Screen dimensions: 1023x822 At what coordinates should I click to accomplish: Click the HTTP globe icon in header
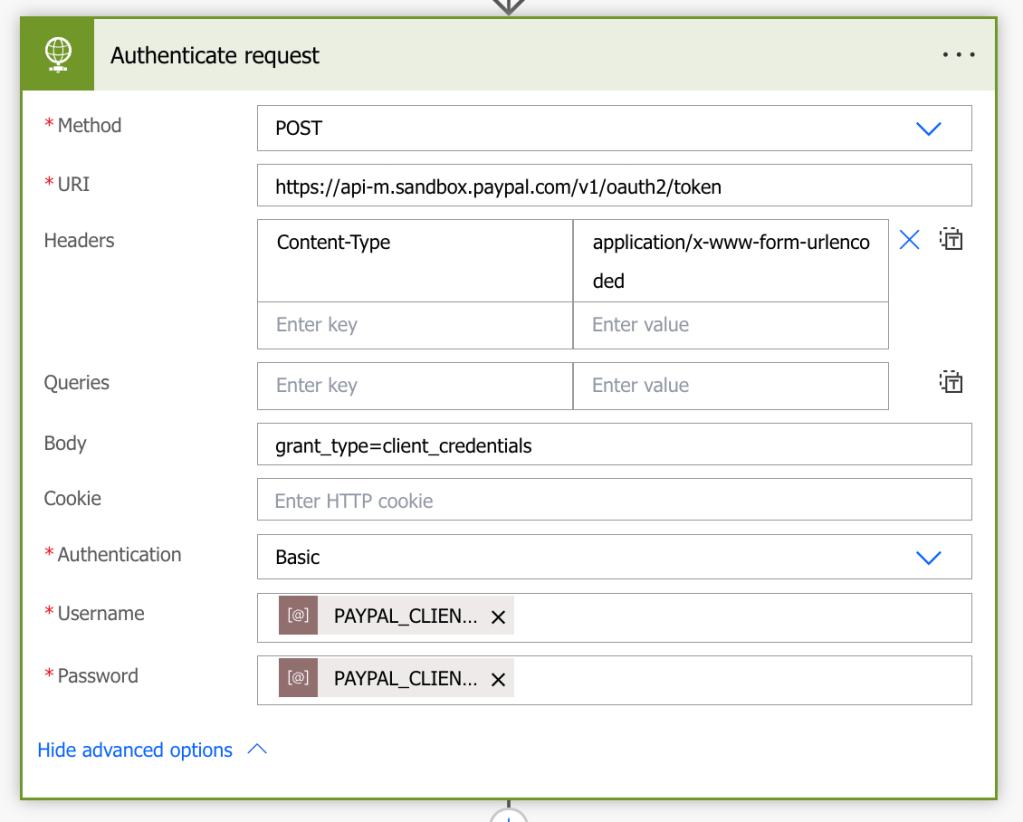(x=58, y=55)
